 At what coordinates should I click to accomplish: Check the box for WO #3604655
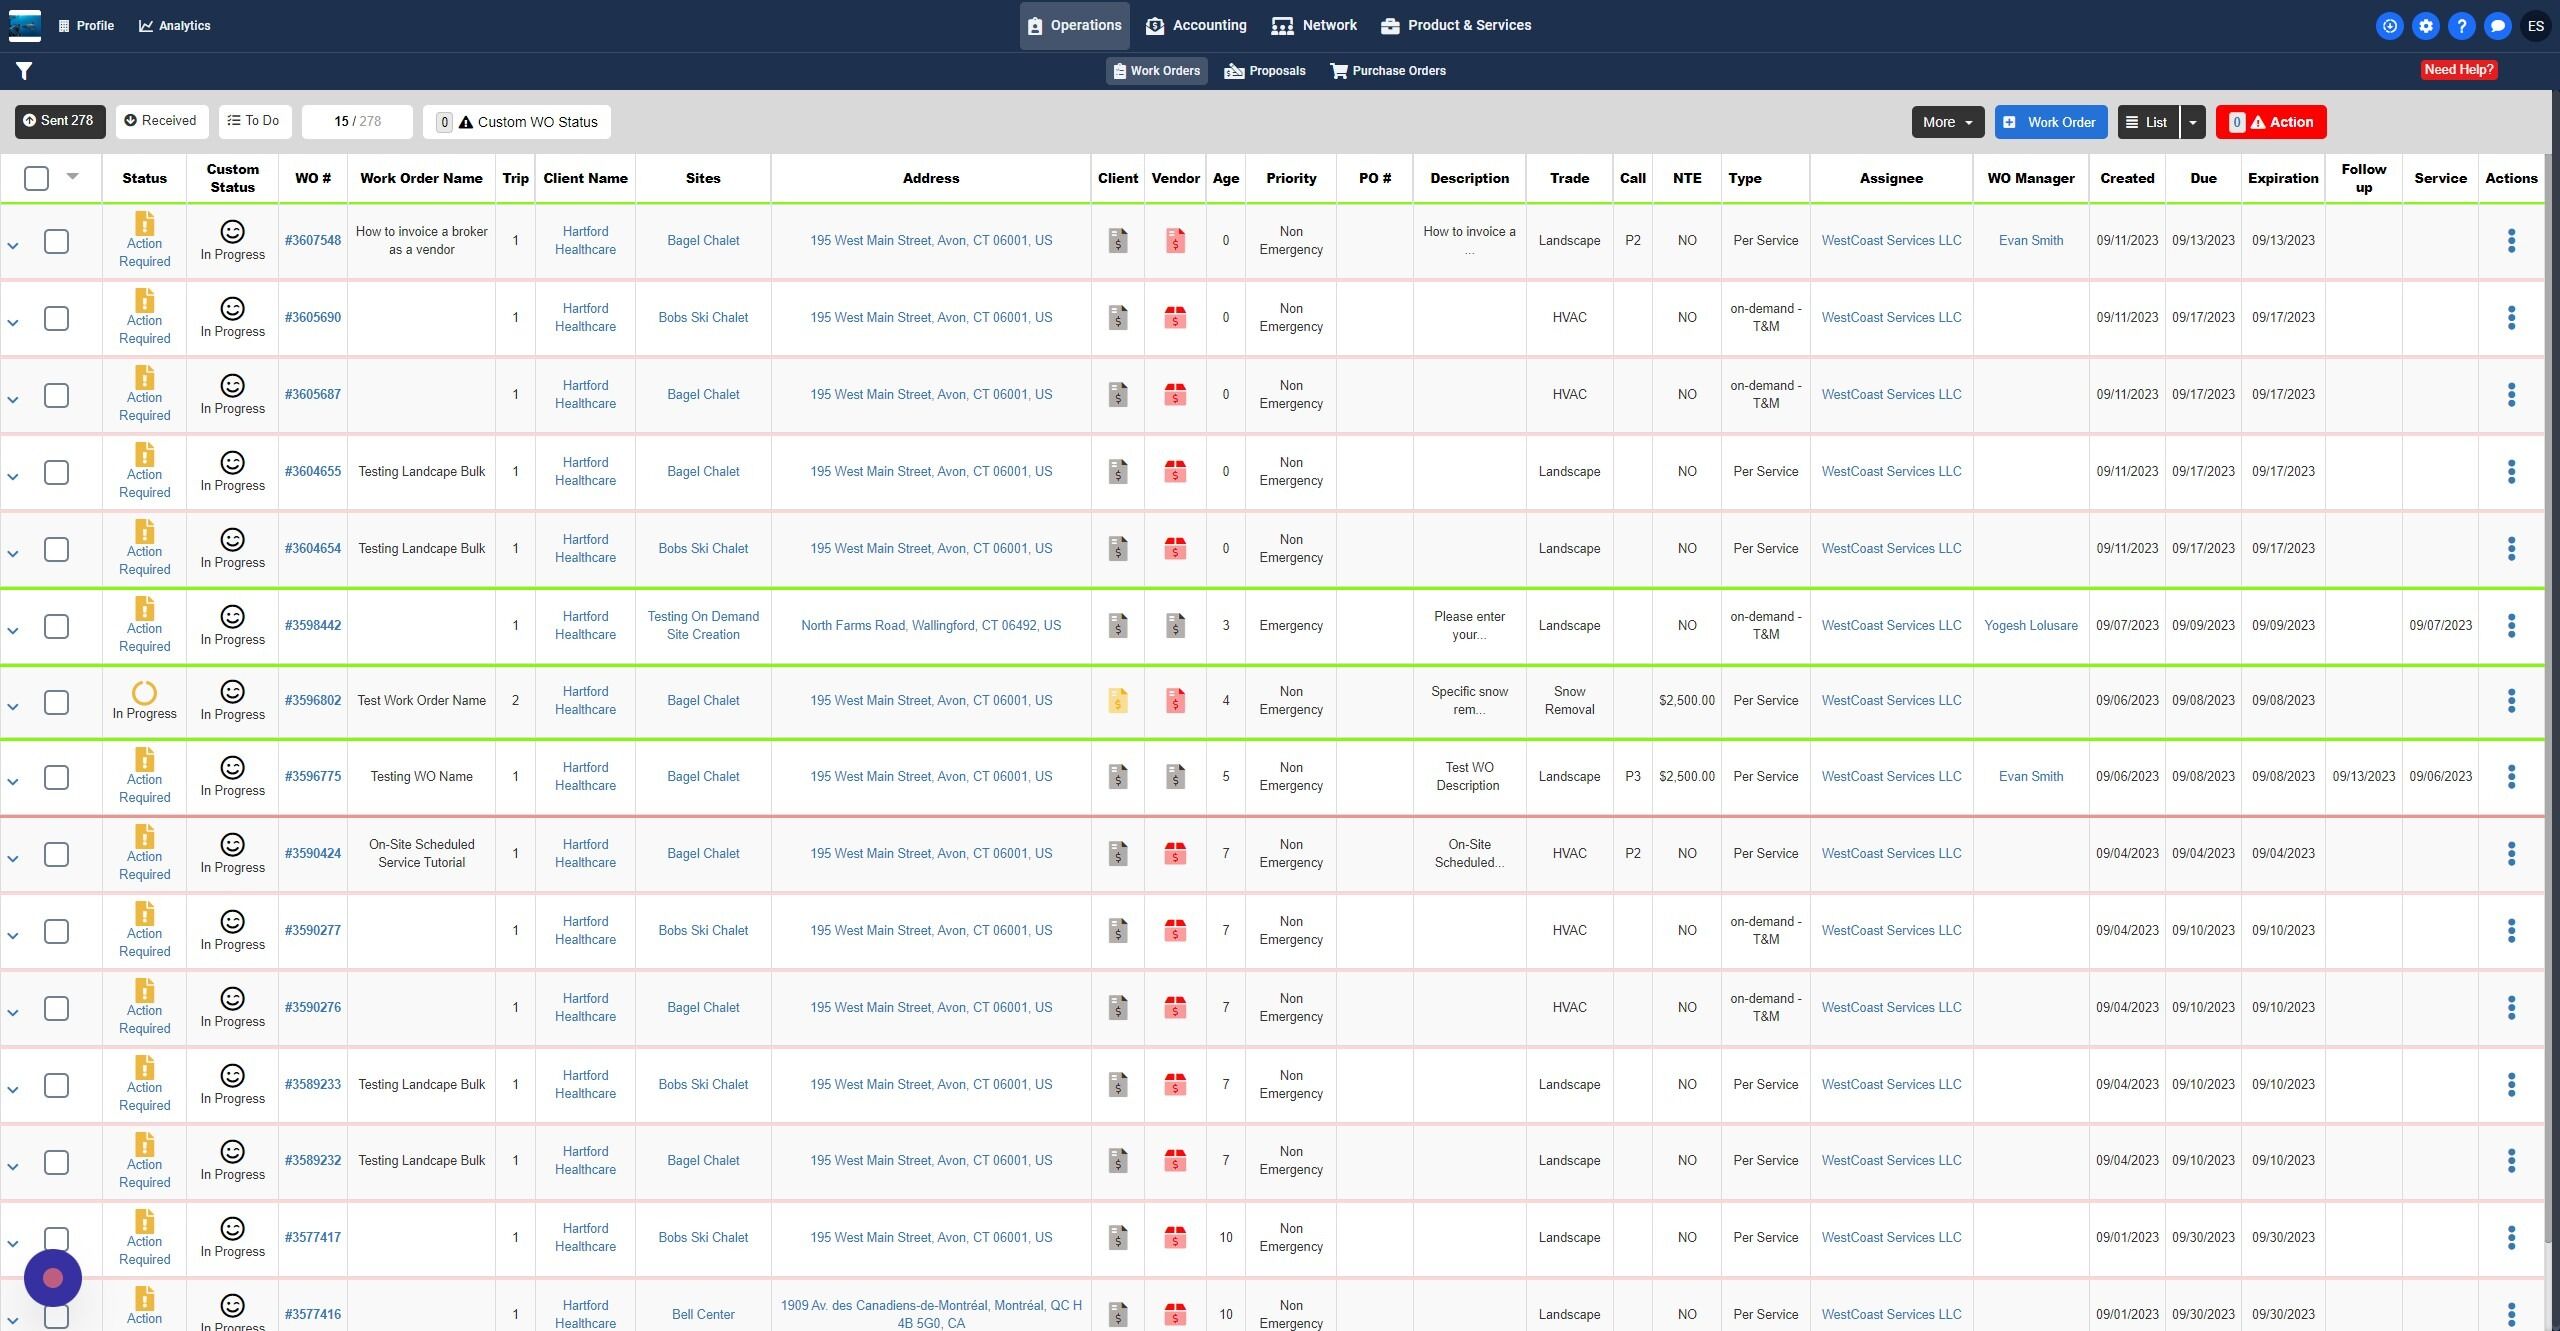pyautogui.click(x=57, y=472)
